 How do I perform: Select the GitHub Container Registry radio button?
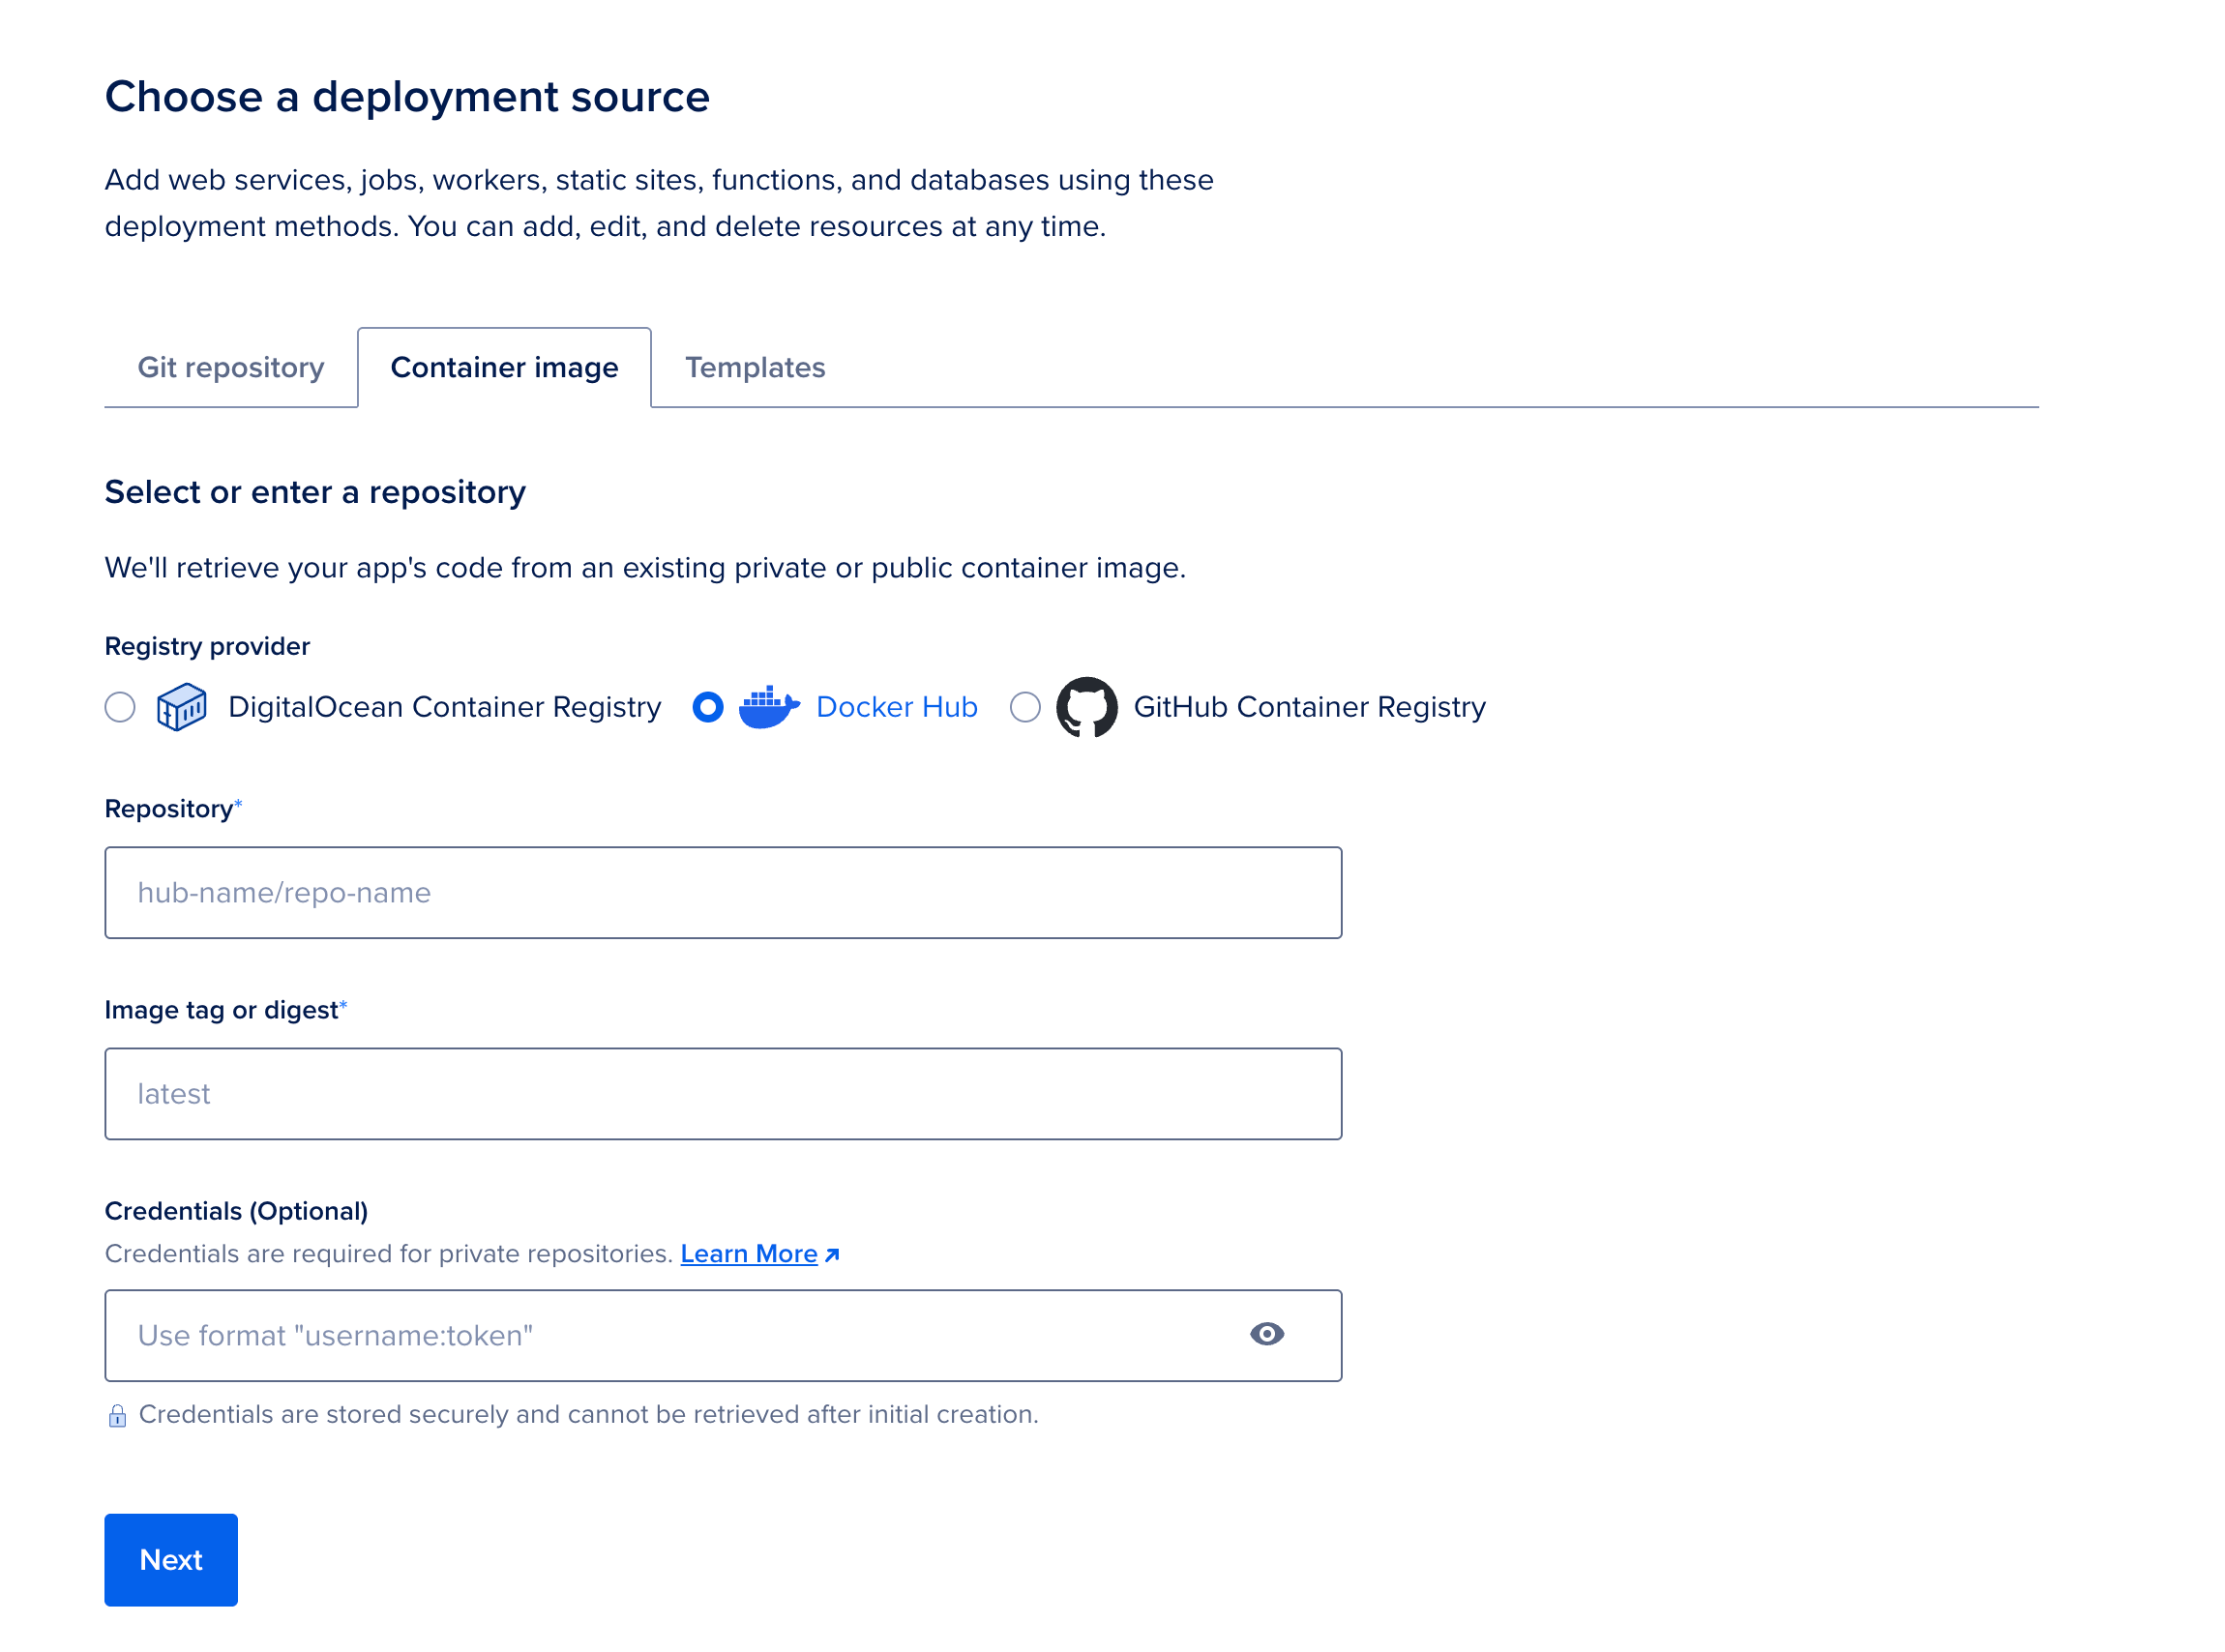[x=1025, y=707]
